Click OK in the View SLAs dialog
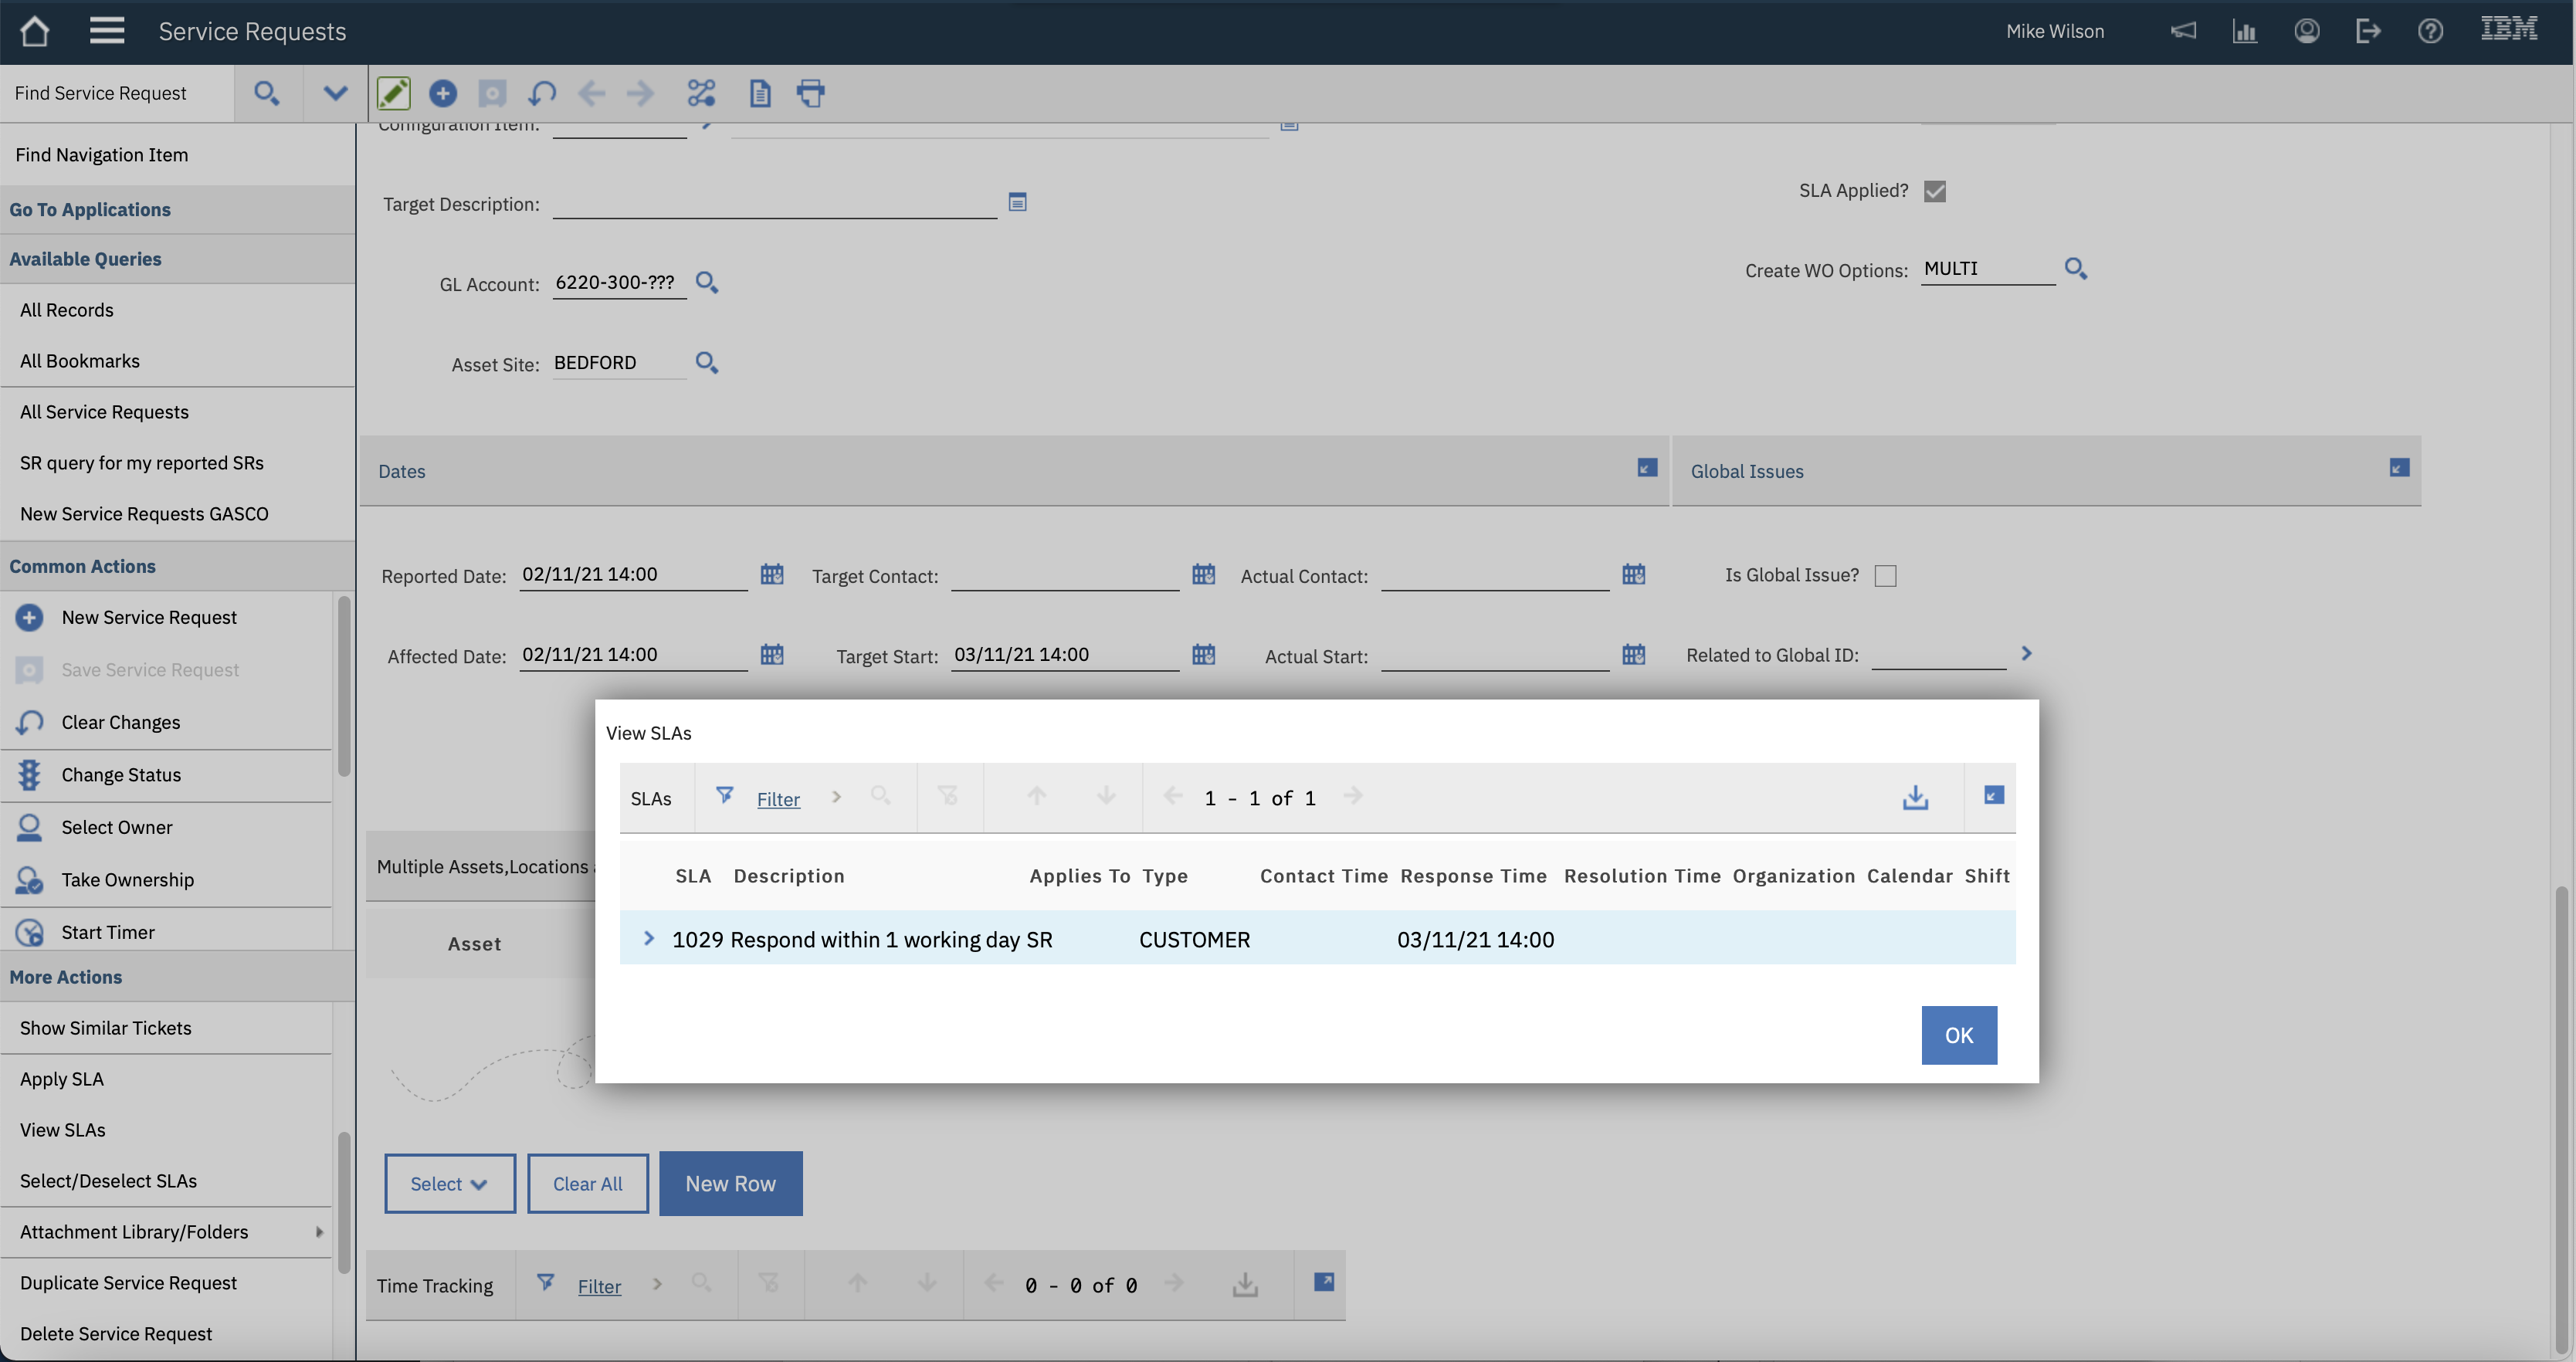Screen dimensions: 2576x1362 [x=1958, y=1035]
